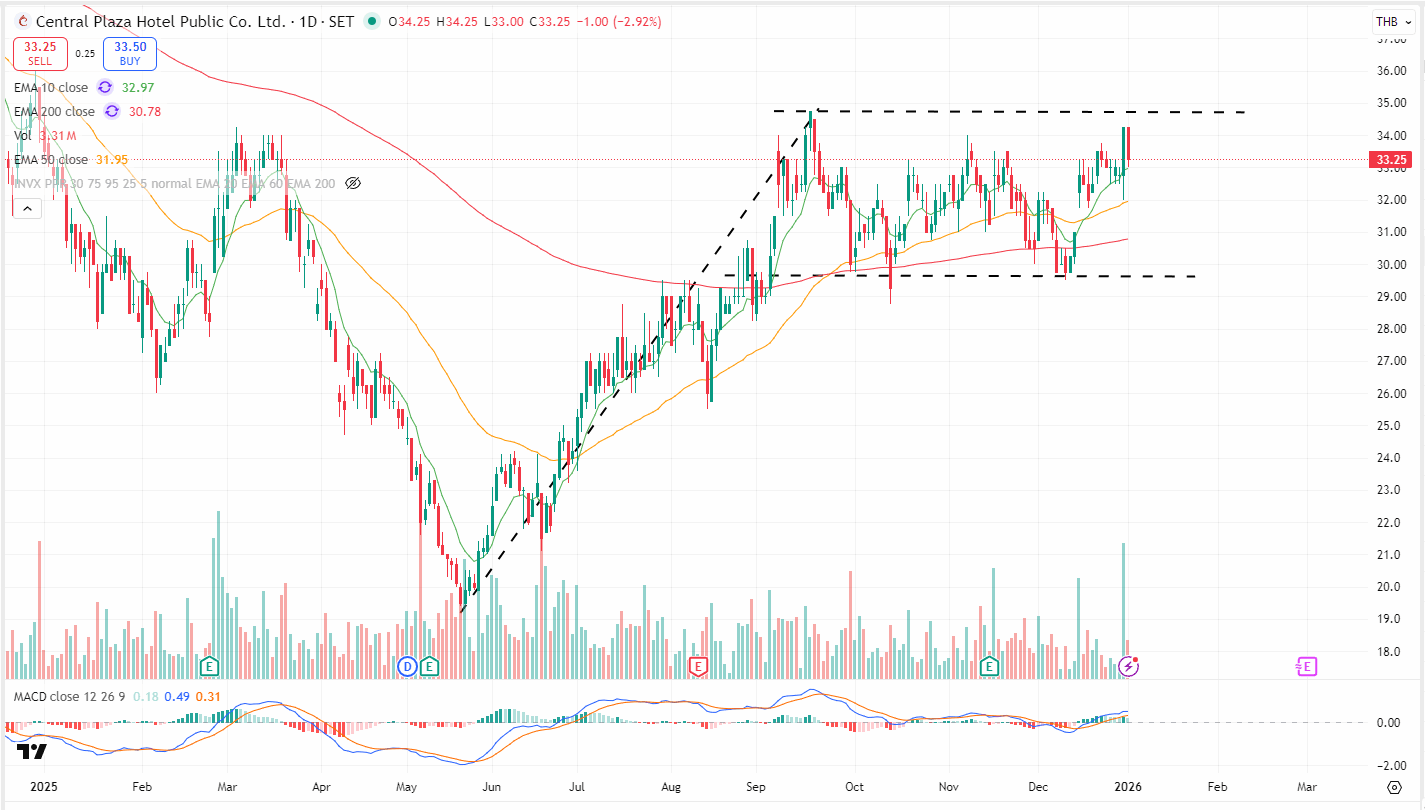The image size is (1425, 810).
Task: Open the blue dividend D marker
Action: (x=407, y=666)
